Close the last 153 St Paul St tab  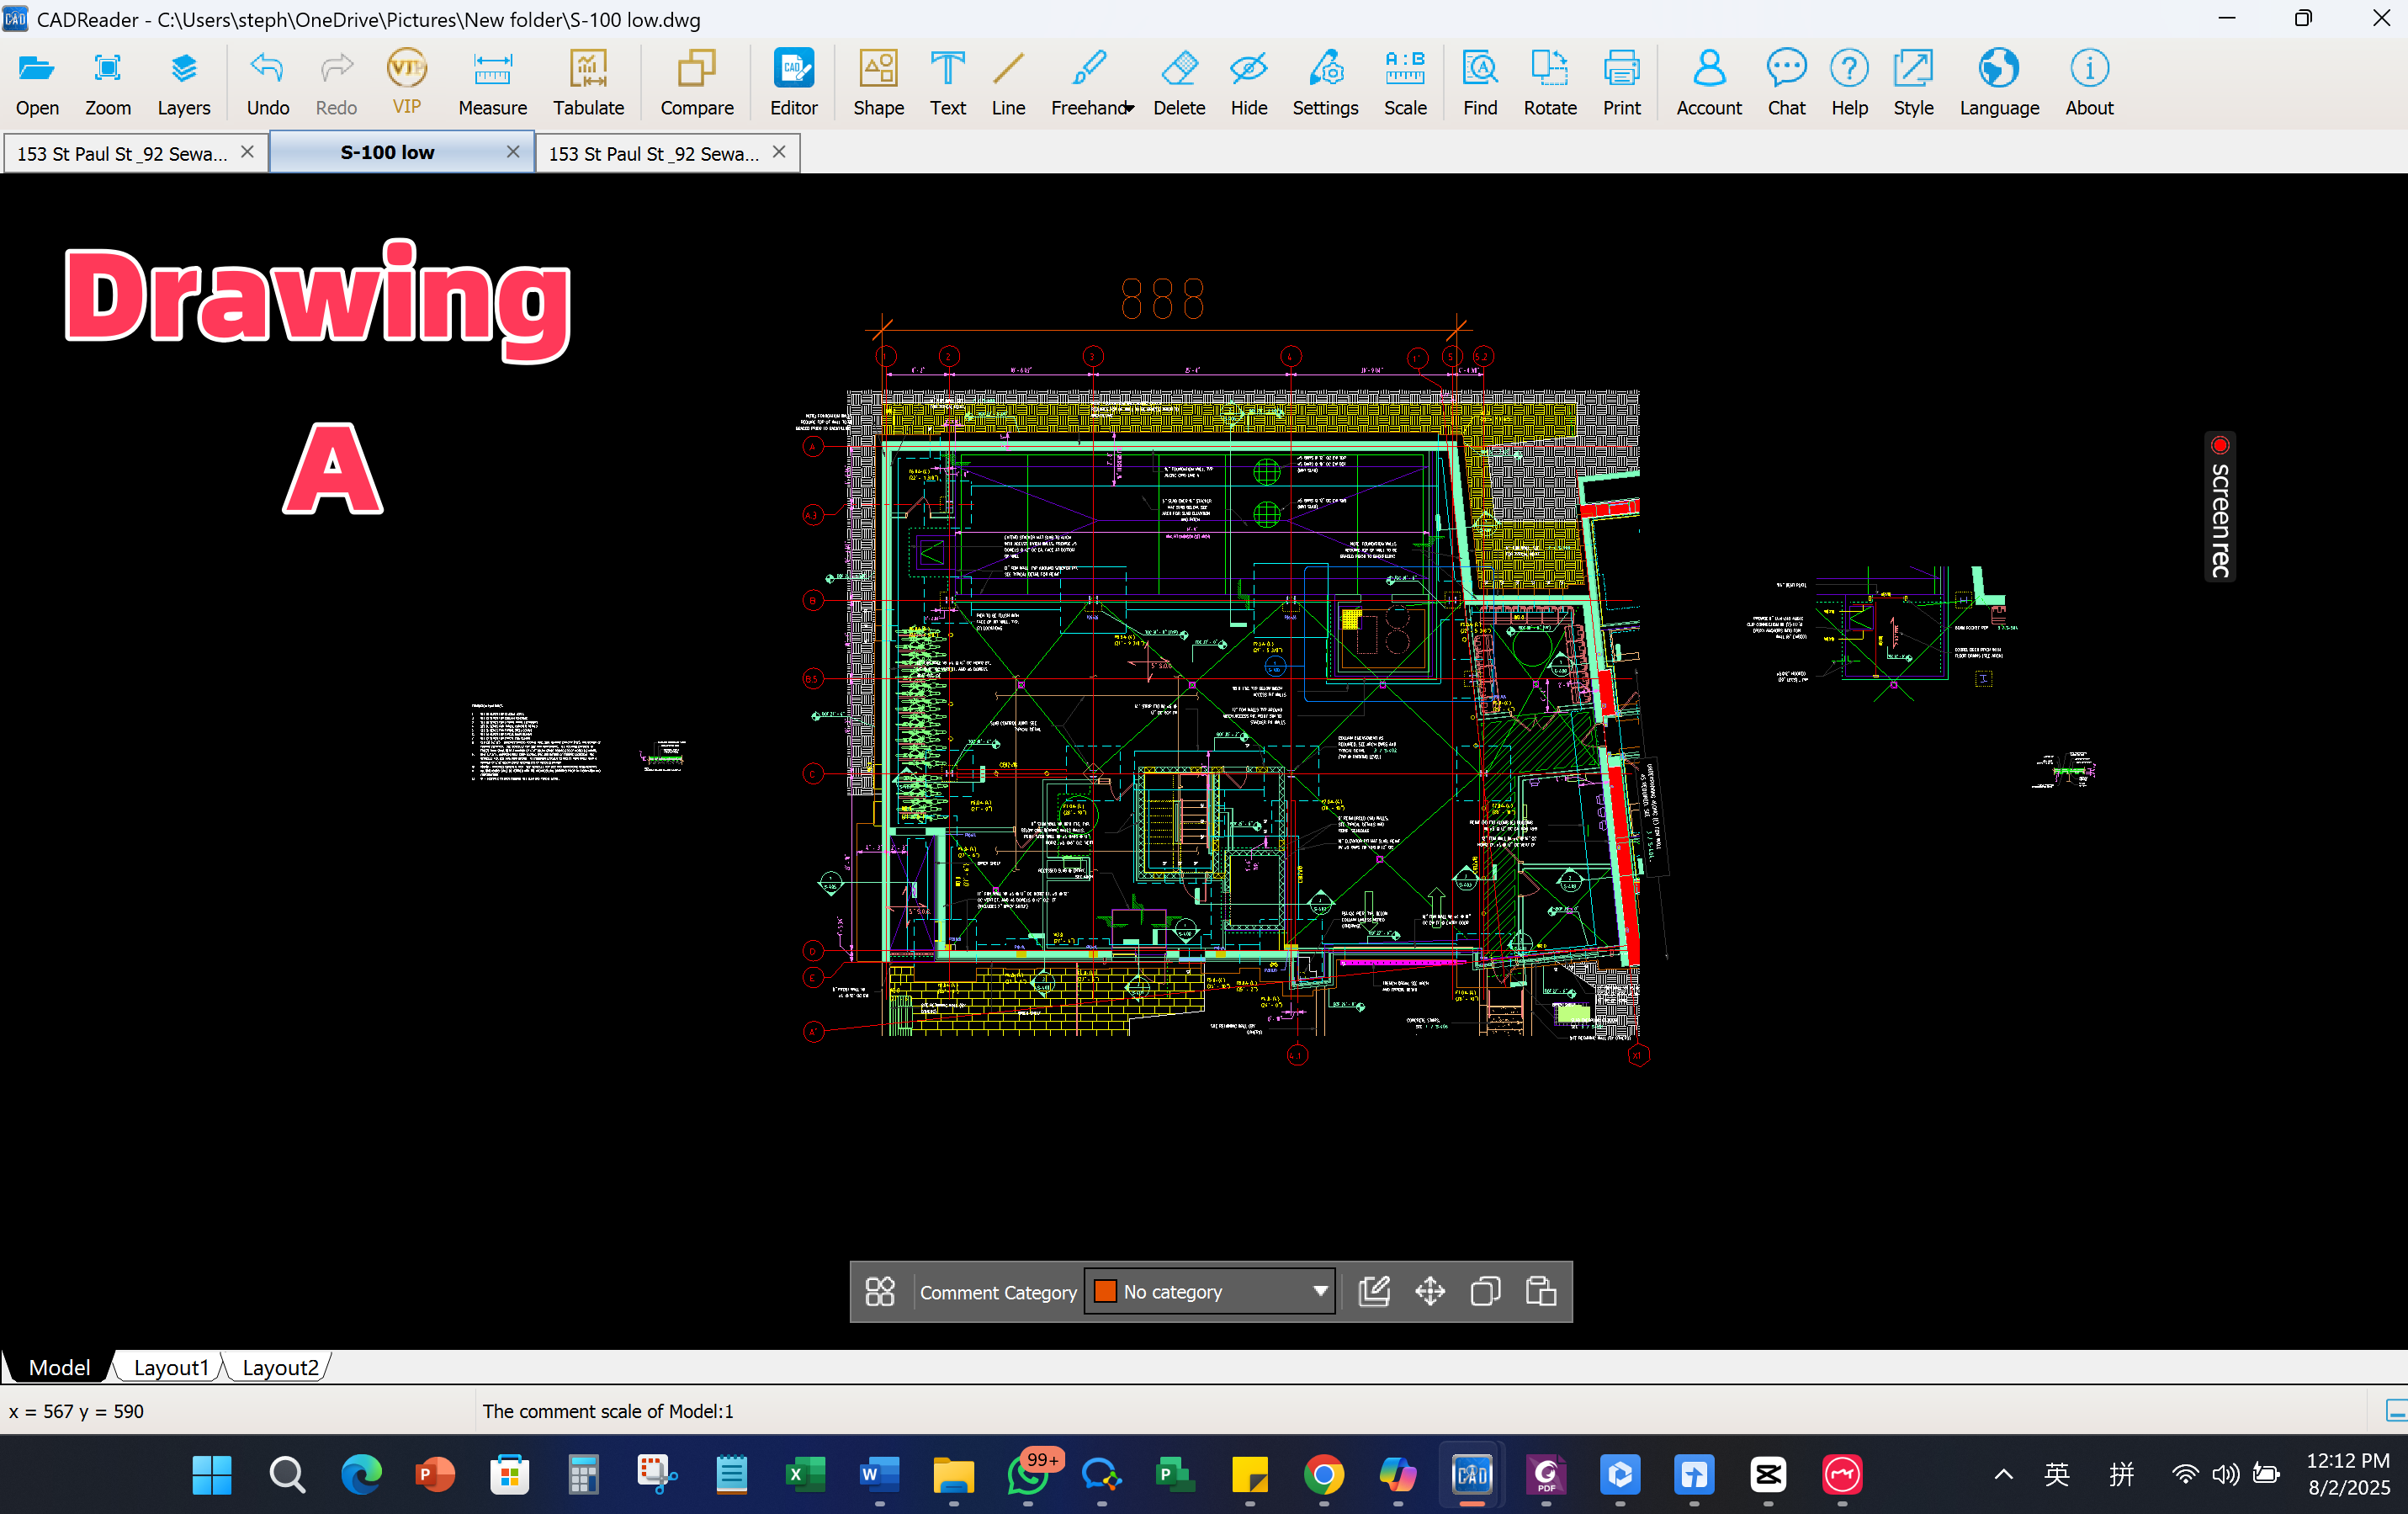pyautogui.click(x=779, y=152)
